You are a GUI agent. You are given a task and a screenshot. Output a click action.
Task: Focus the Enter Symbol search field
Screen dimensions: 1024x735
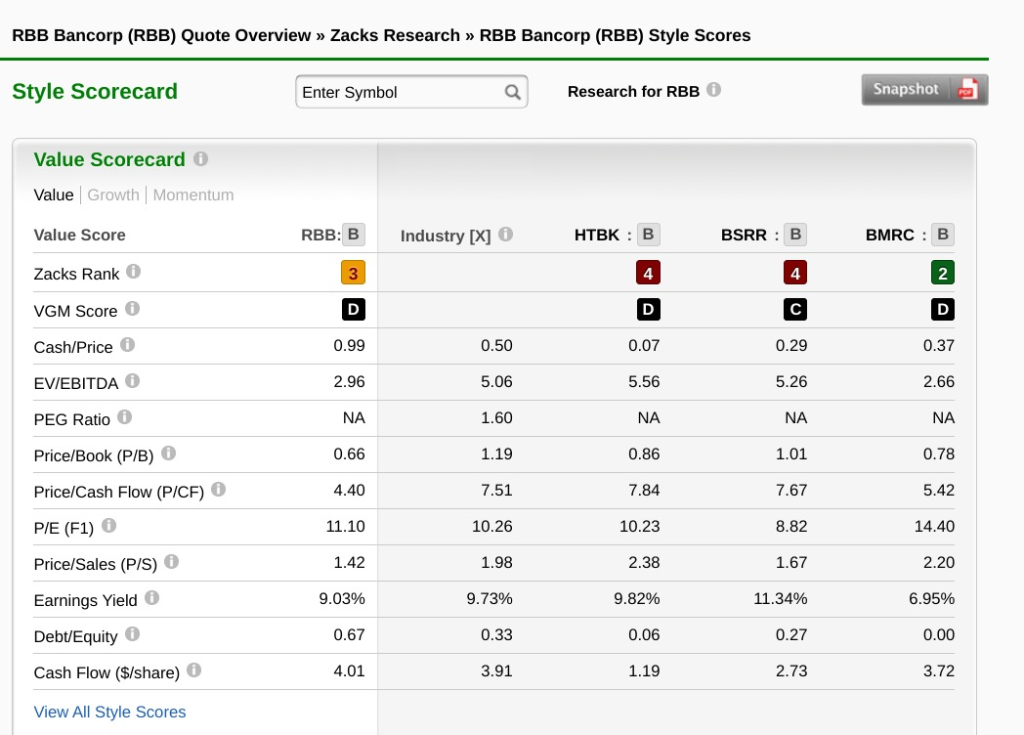[x=411, y=92]
